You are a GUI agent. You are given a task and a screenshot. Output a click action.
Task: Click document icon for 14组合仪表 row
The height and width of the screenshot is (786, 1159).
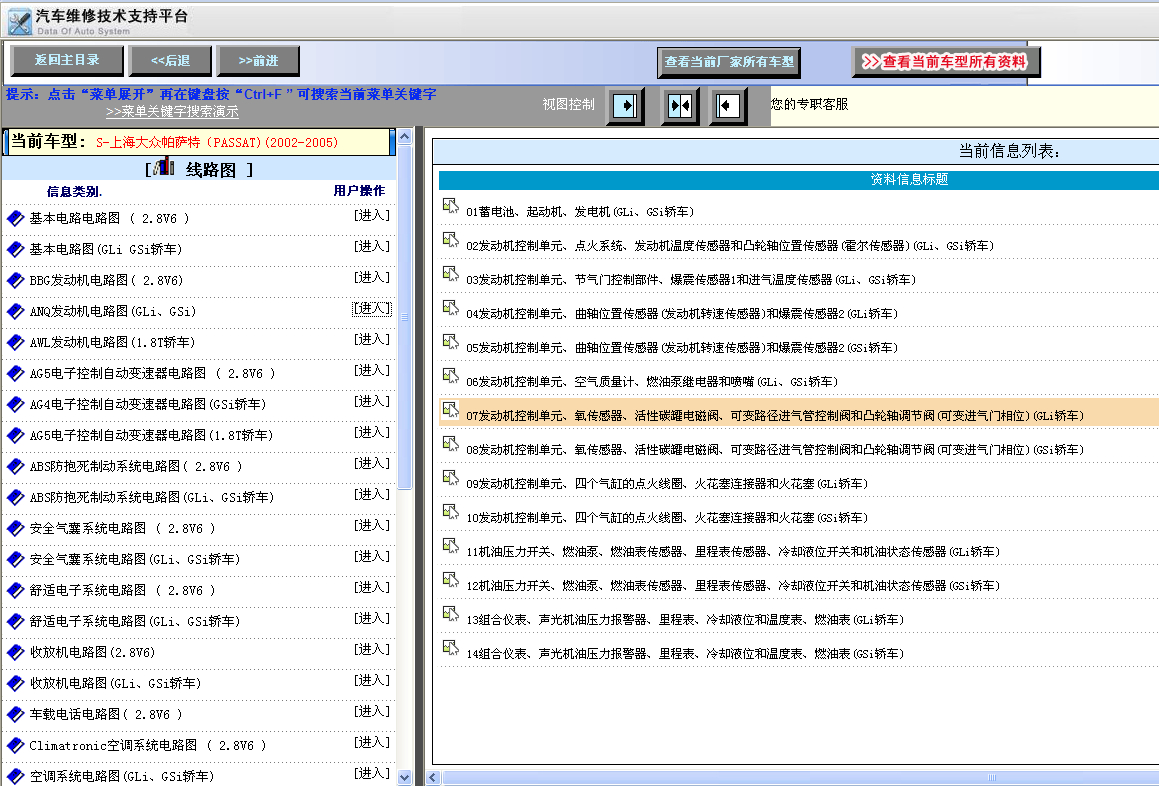[x=450, y=648]
